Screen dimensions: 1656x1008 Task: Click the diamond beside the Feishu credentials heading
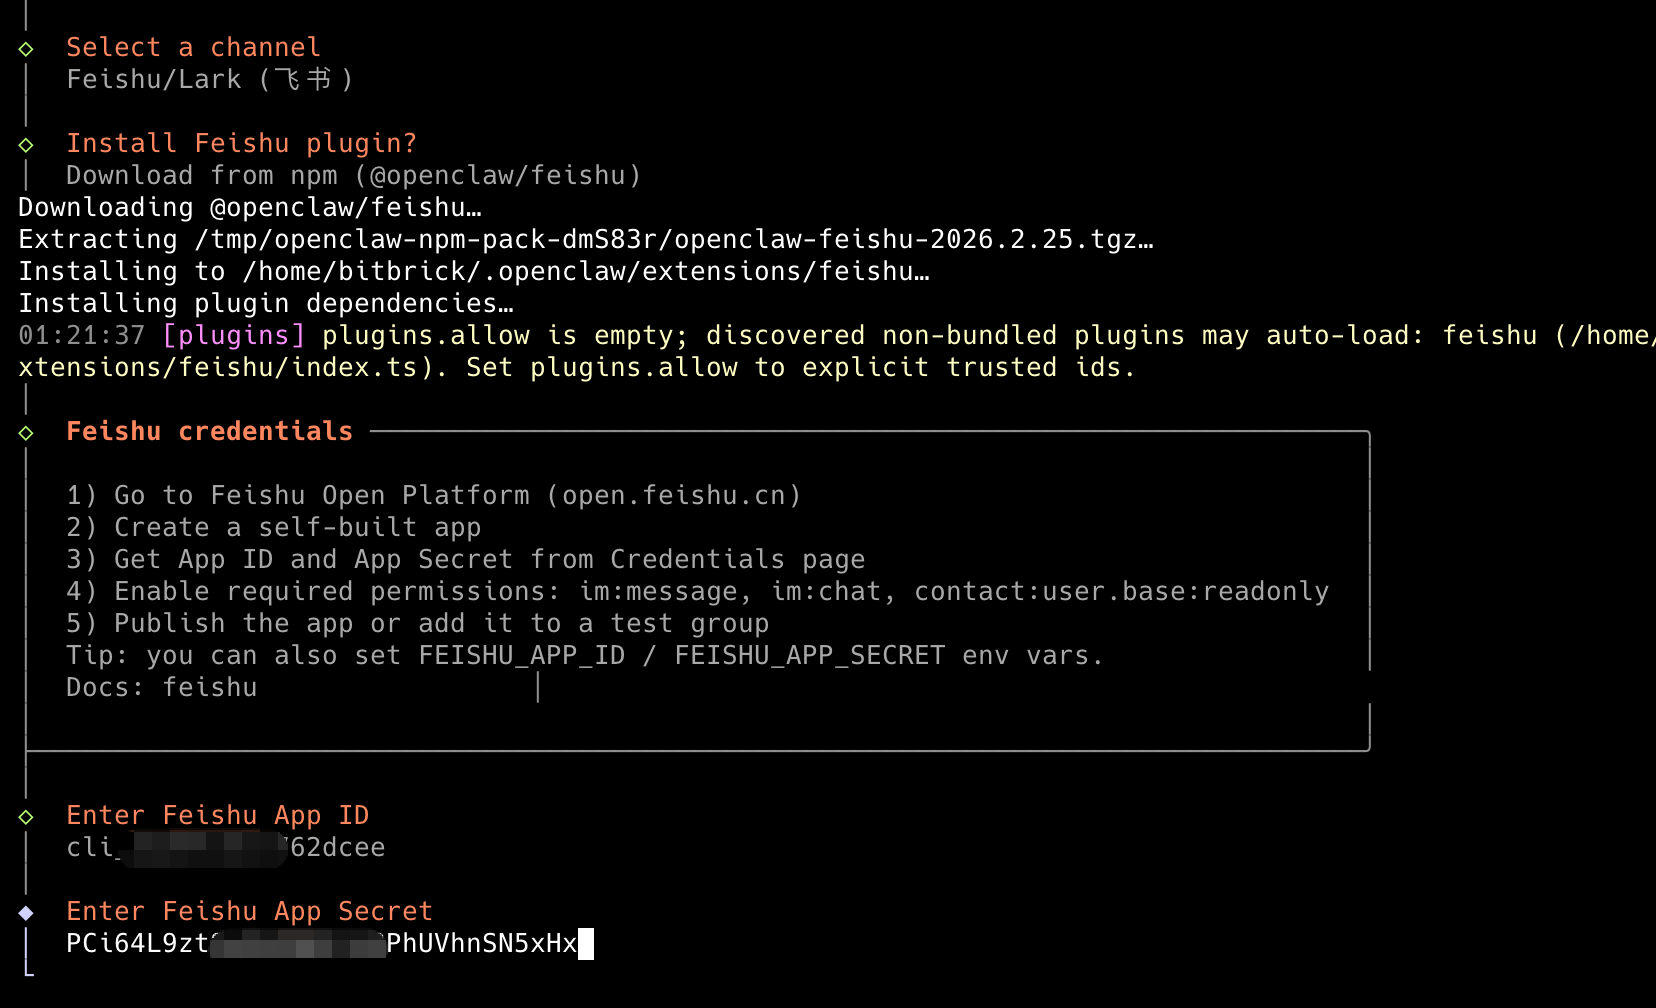(26, 433)
